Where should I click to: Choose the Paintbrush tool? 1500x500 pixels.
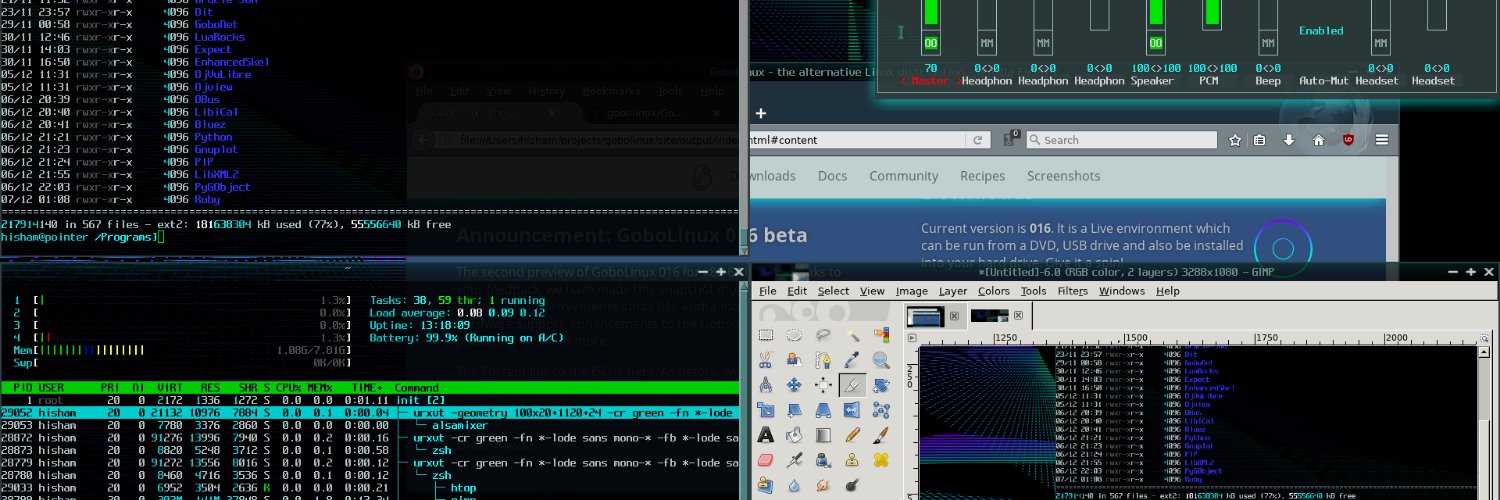[x=881, y=435]
